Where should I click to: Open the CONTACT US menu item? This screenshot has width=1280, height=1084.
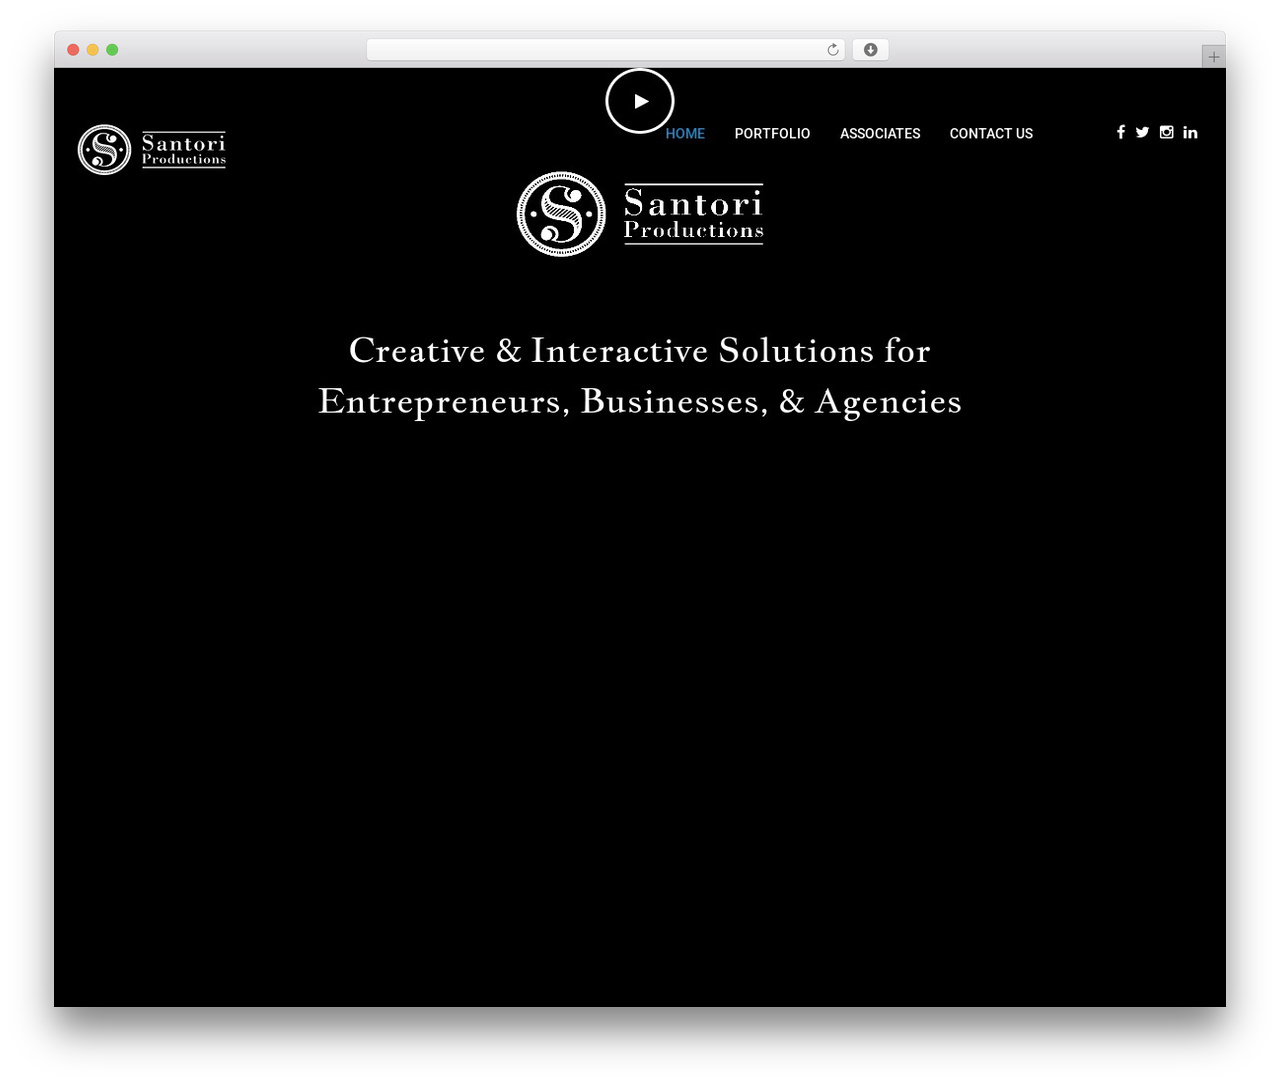tap(991, 133)
